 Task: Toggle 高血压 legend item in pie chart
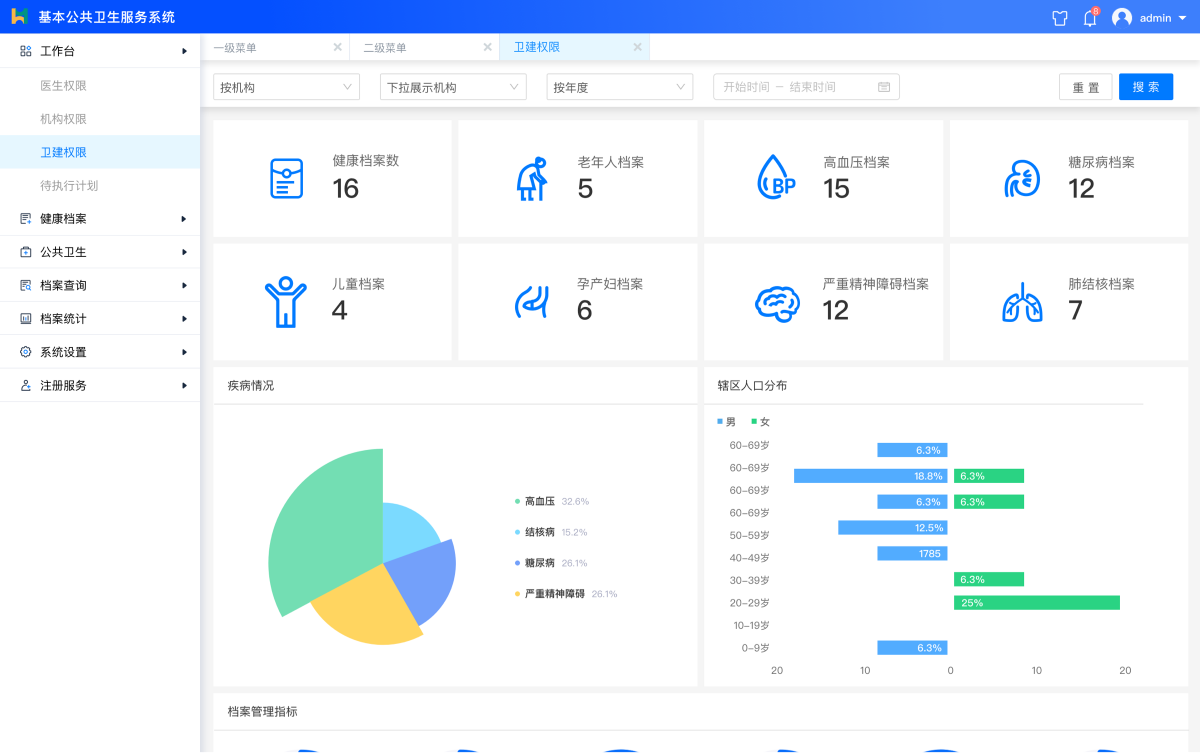click(x=539, y=501)
